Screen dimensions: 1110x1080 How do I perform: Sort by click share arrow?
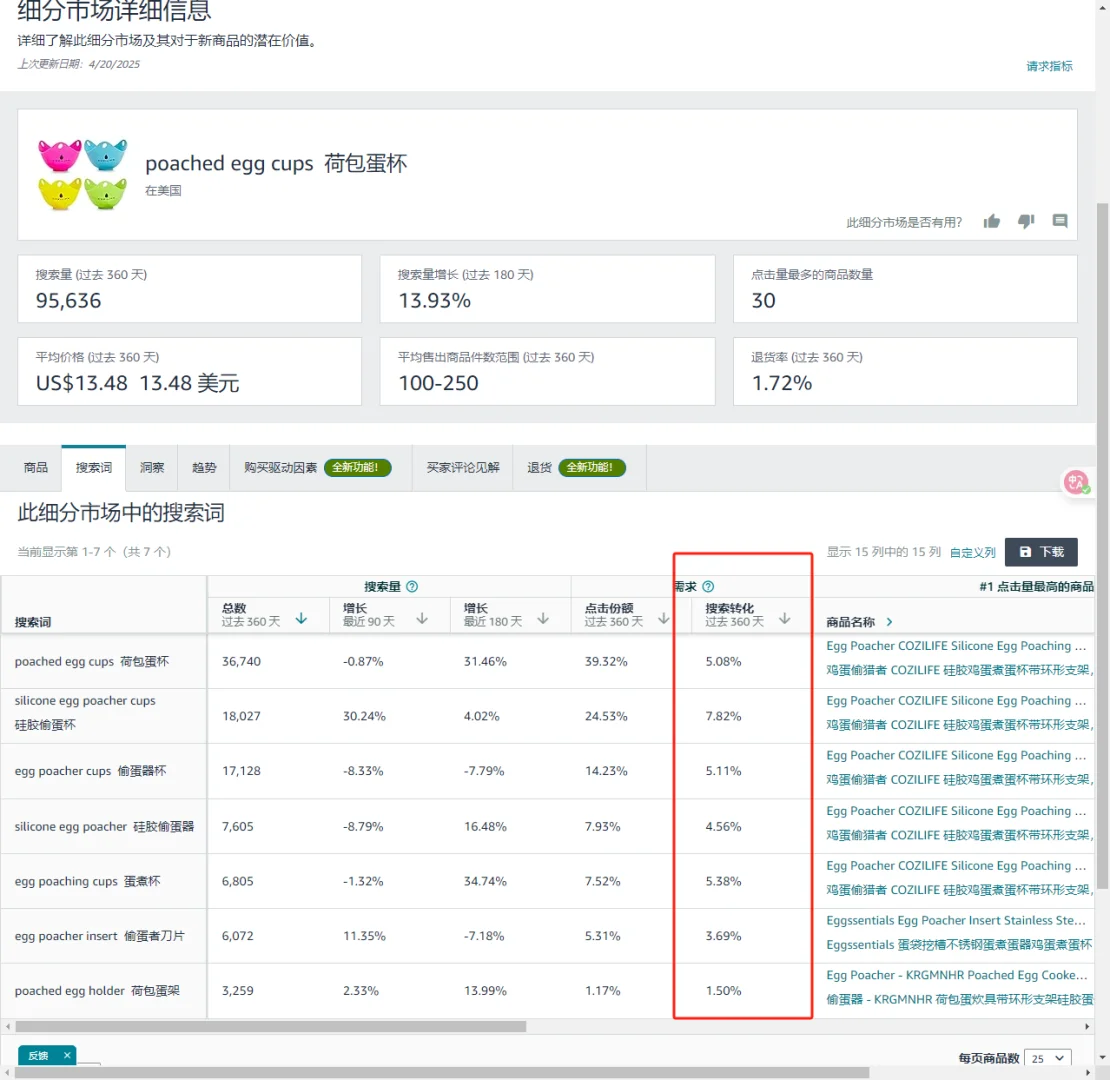pos(663,618)
